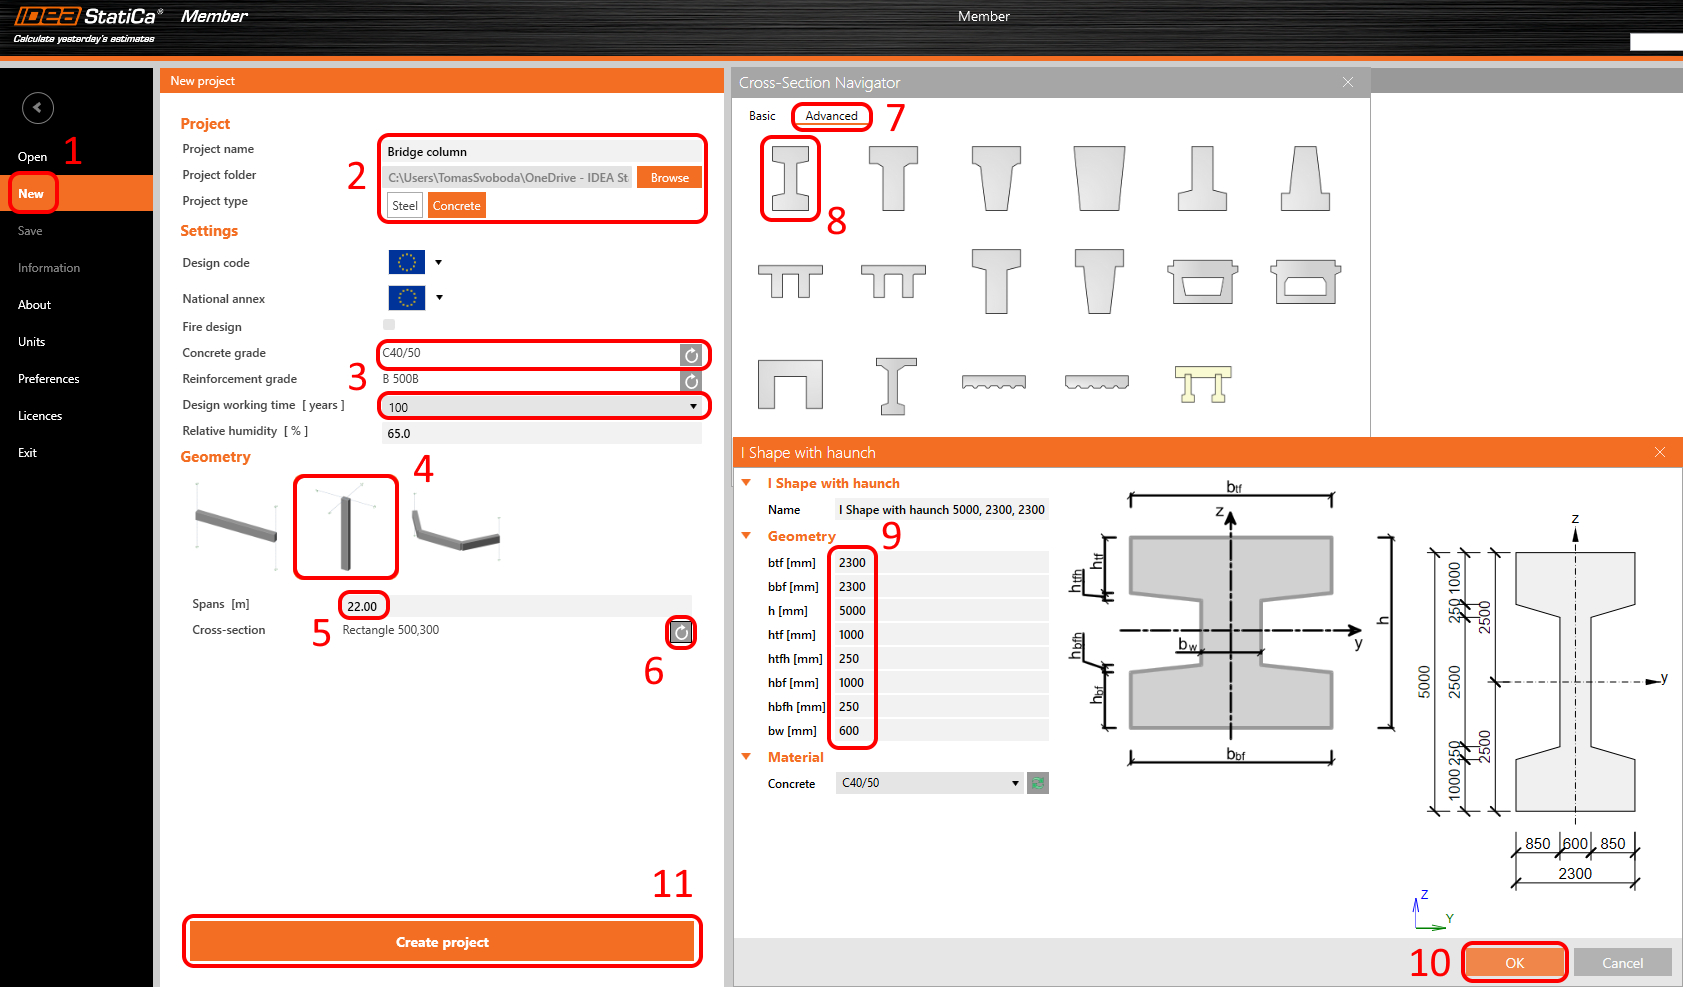
Task: Choose the first double-T cross-section
Action: tap(790, 281)
